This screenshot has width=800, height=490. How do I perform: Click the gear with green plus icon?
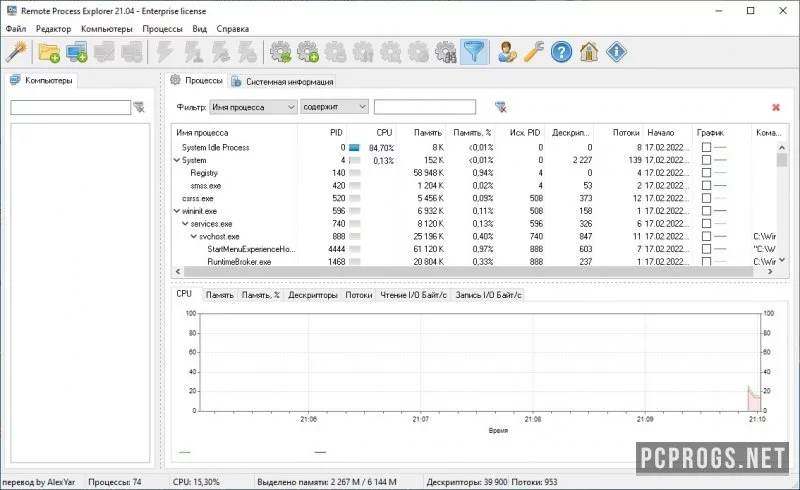308,52
